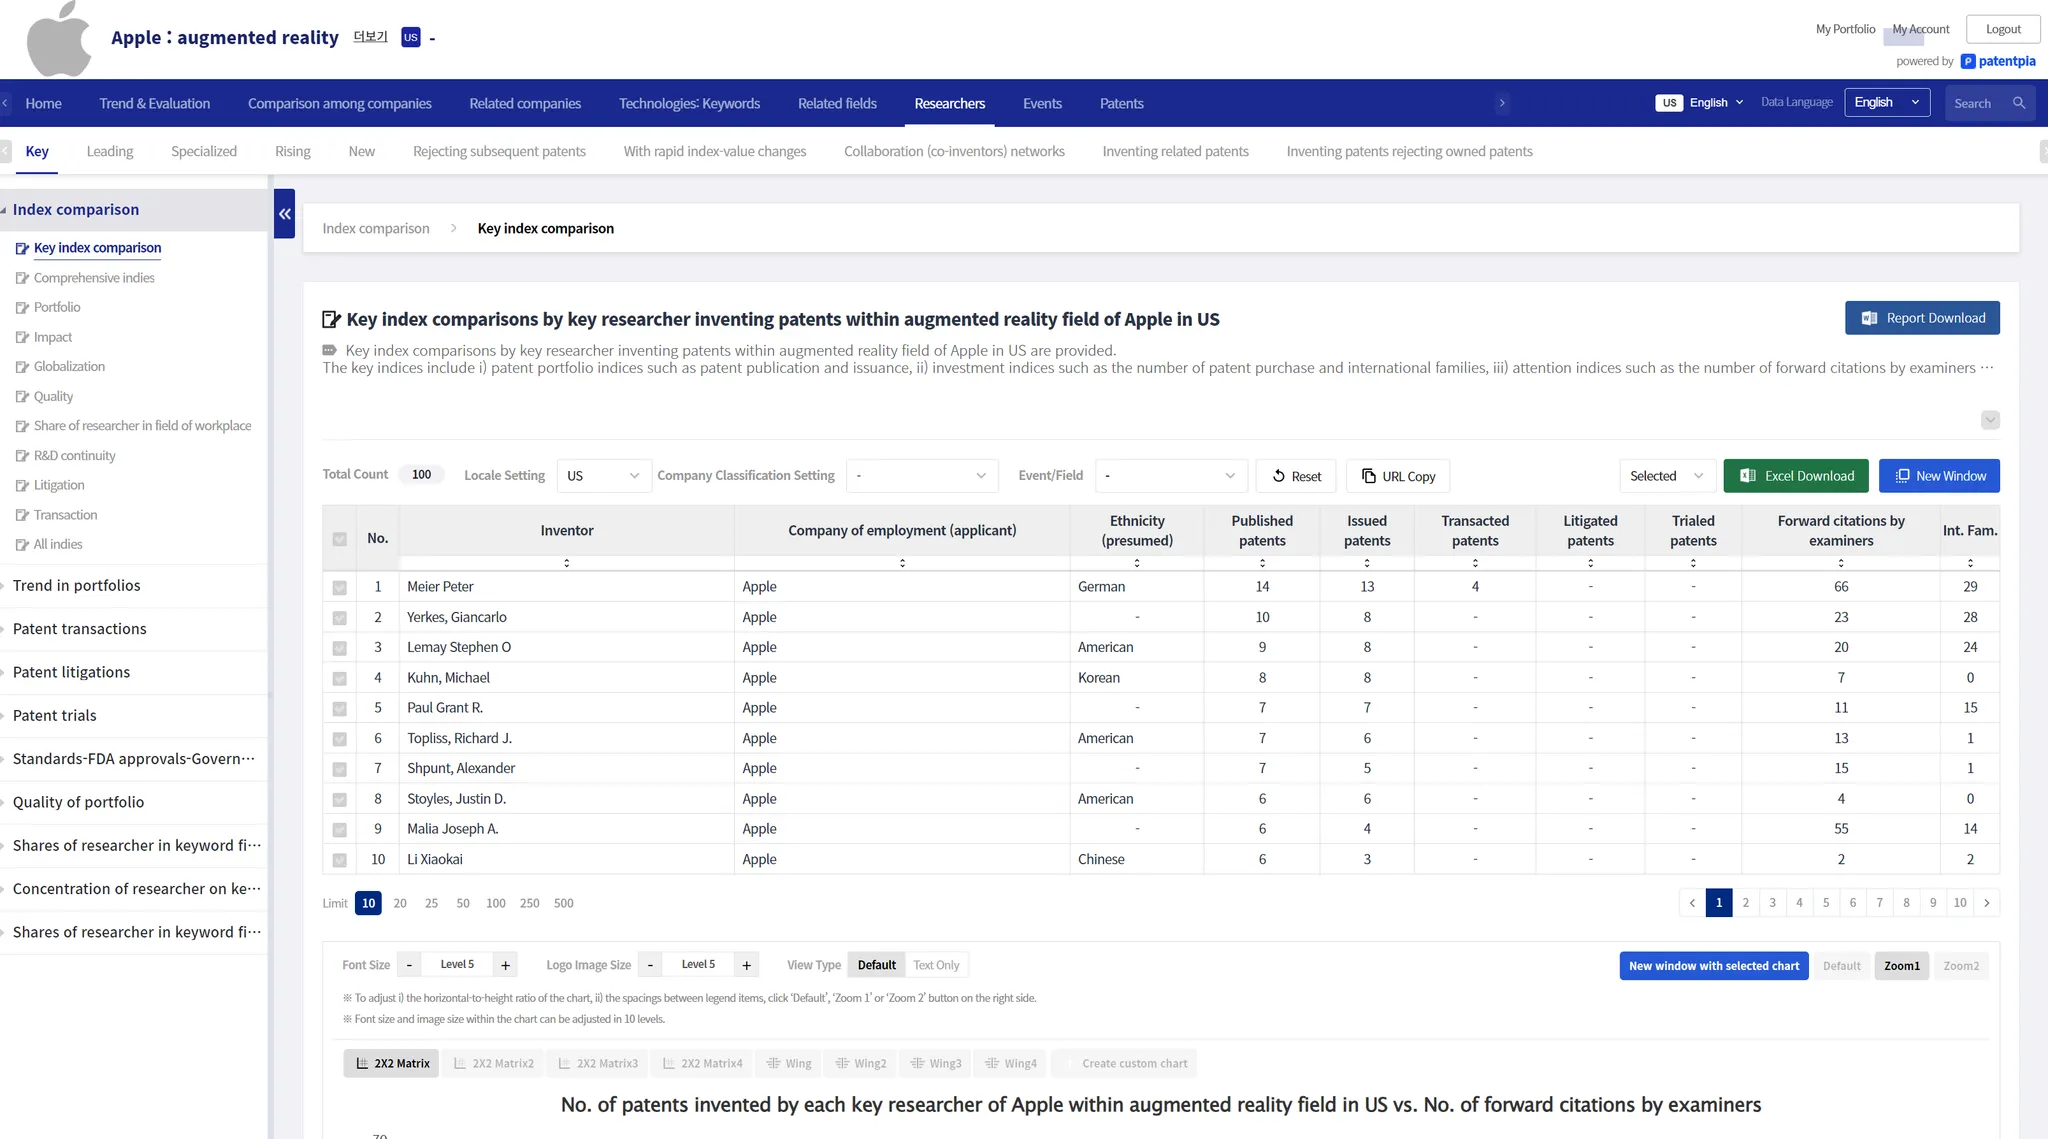Click the Report Download button

(1922, 318)
